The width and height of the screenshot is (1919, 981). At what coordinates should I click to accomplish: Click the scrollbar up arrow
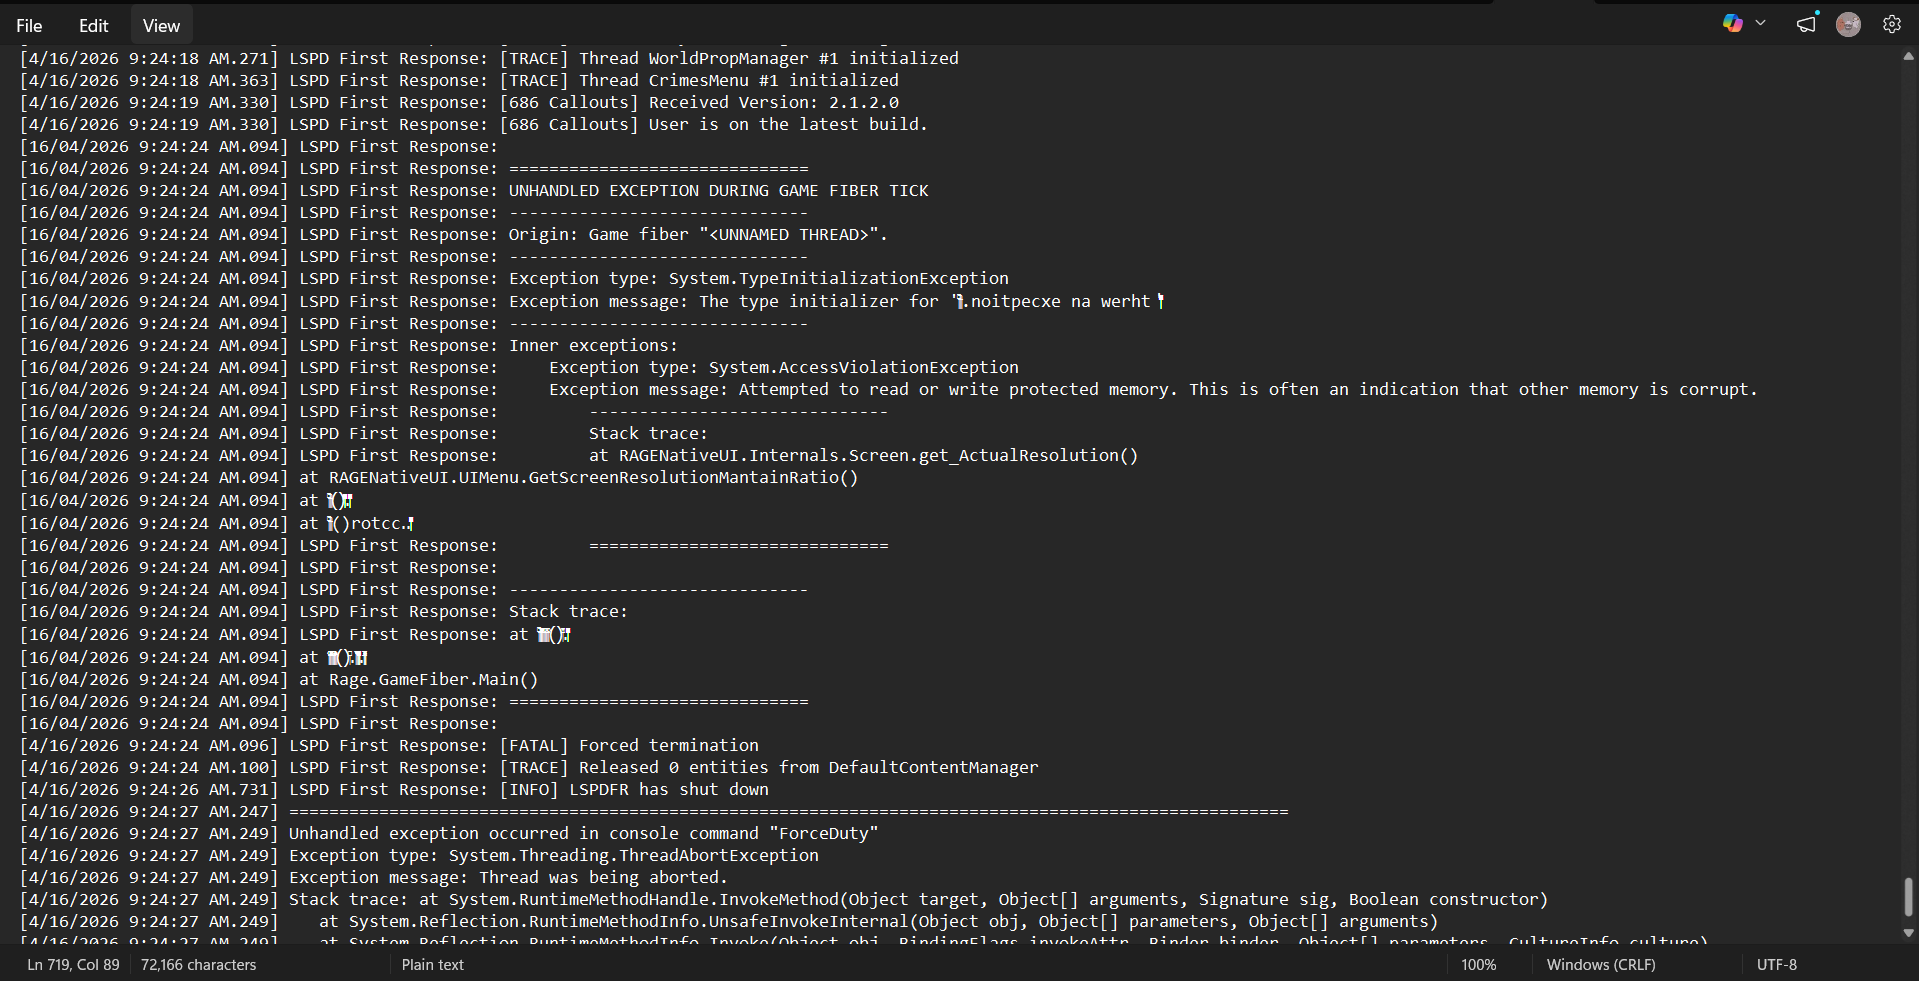tap(1908, 57)
